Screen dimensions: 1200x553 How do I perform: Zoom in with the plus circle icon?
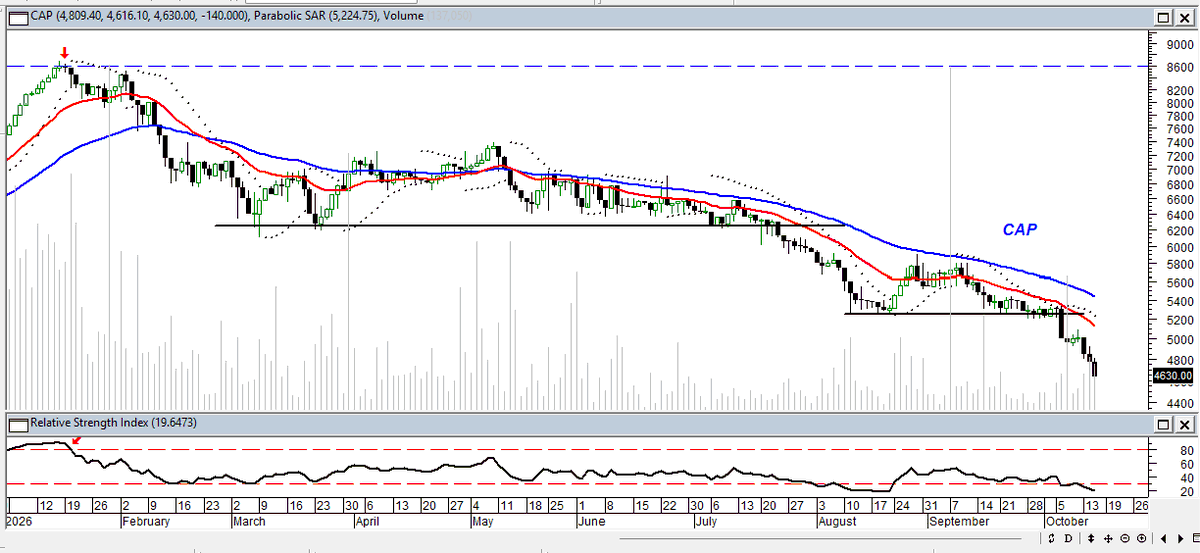tap(1141, 538)
